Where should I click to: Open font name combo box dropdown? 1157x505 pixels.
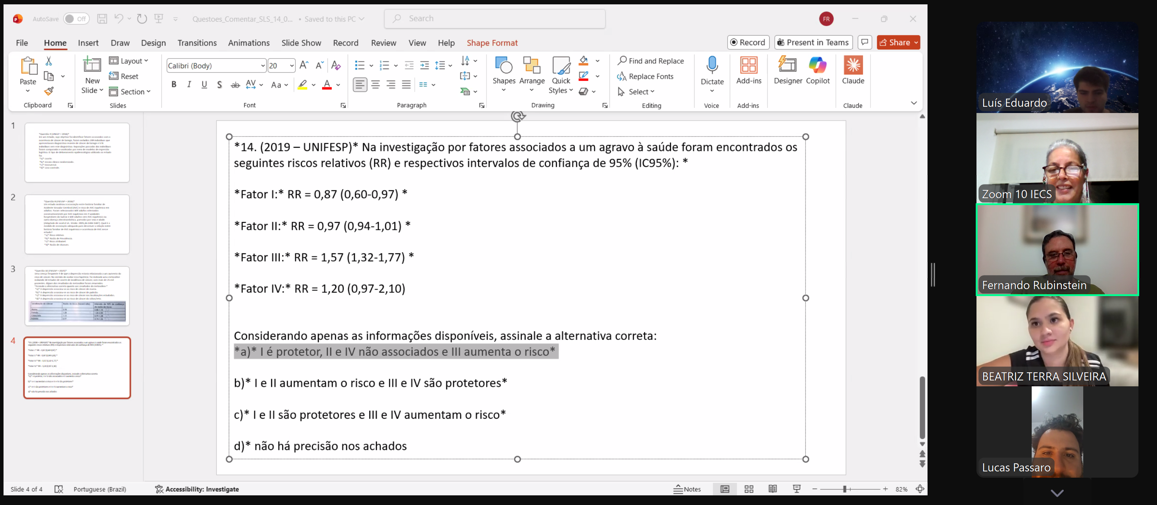[261, 65]
